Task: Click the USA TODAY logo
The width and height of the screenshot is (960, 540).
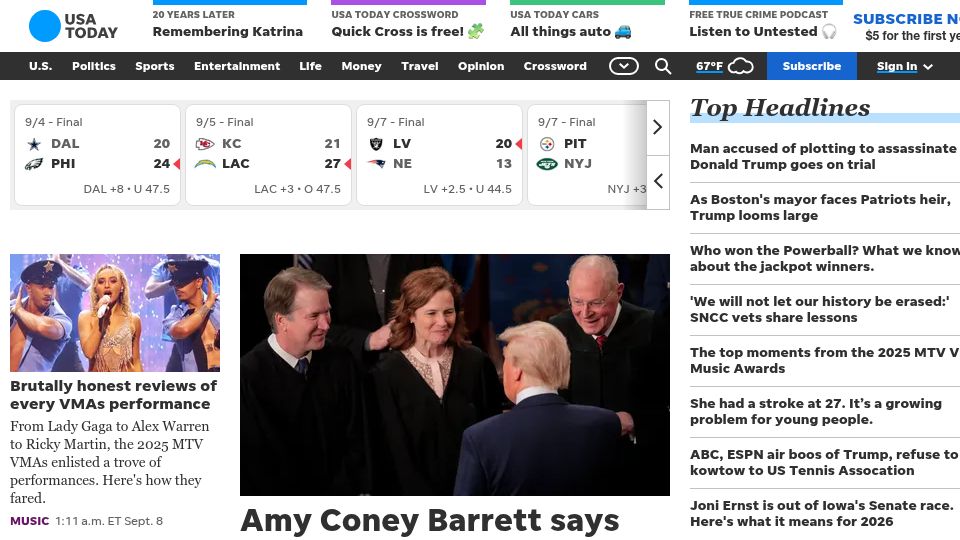Action: (x=73, y=26)
